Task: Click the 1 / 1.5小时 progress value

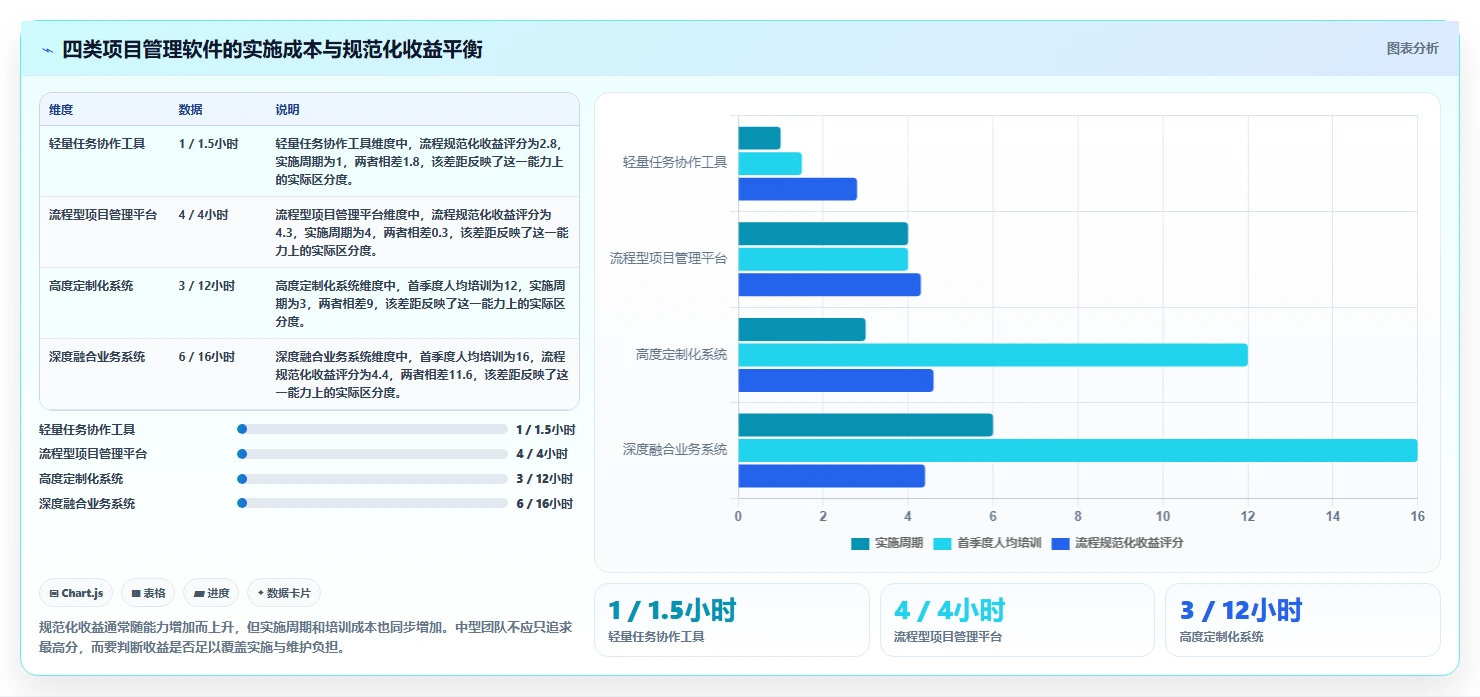Action: click(x=546, y=430)
